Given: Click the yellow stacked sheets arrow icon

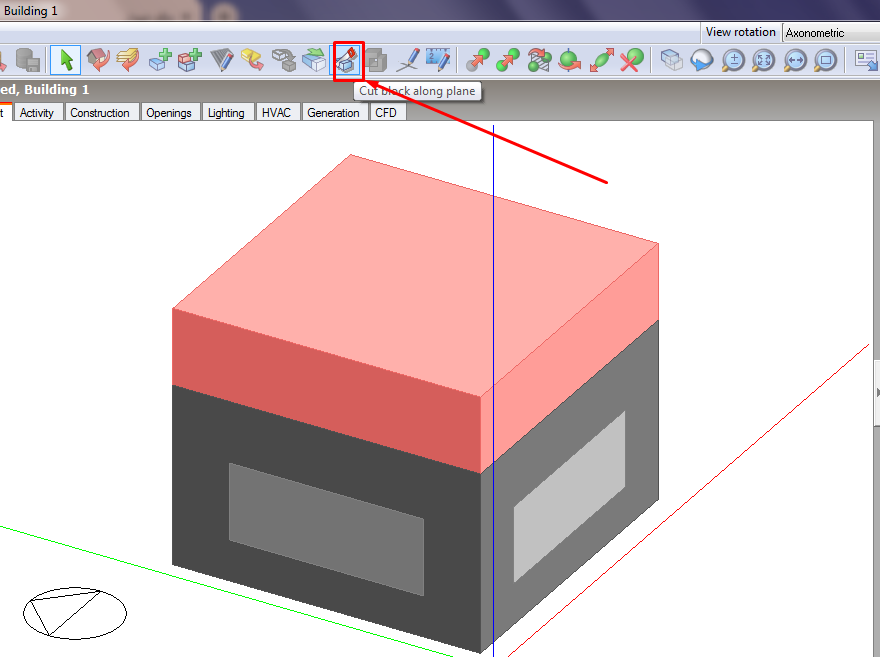Looking at the screenshot, I should click(128, 60).
